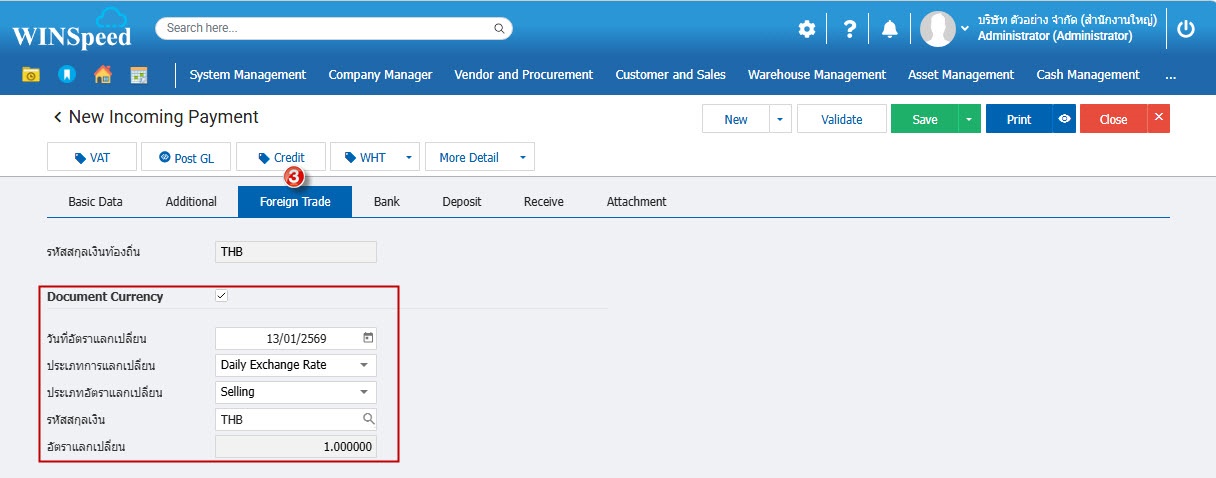
Task: Go back using the arrow beside New Incoming Payment
Action: (58, 118)
